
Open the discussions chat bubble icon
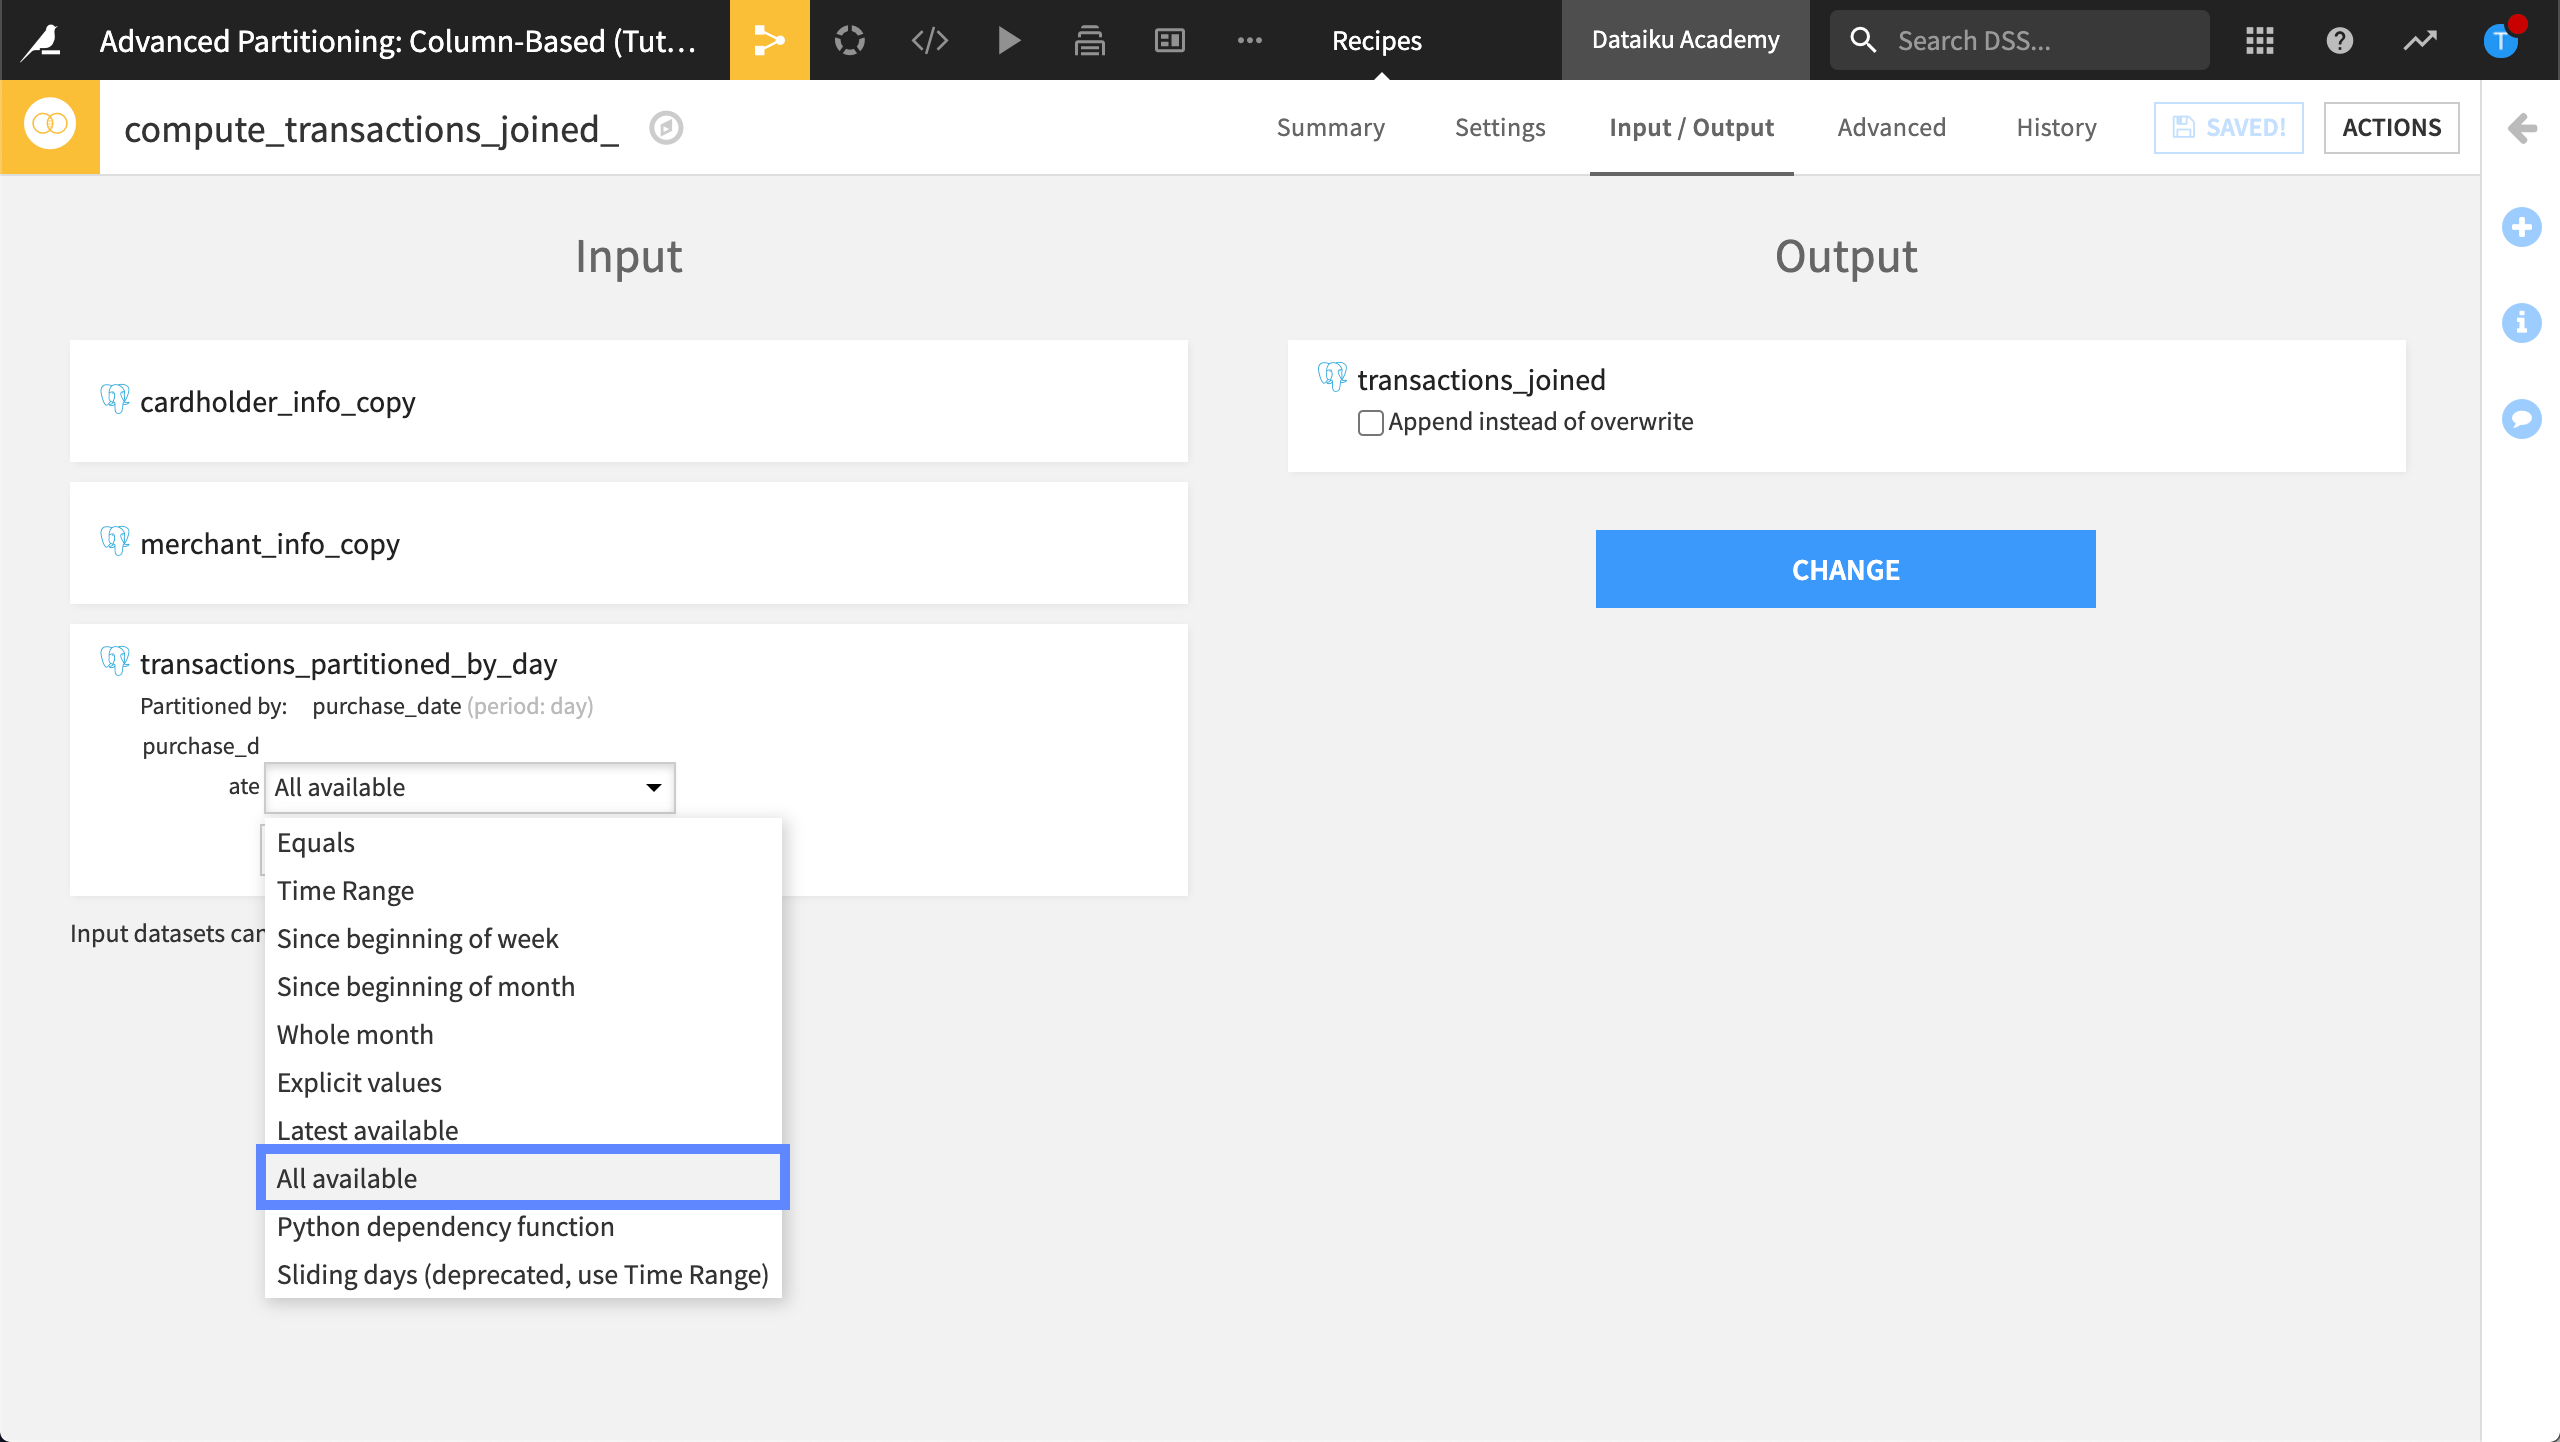point(2521,418)
